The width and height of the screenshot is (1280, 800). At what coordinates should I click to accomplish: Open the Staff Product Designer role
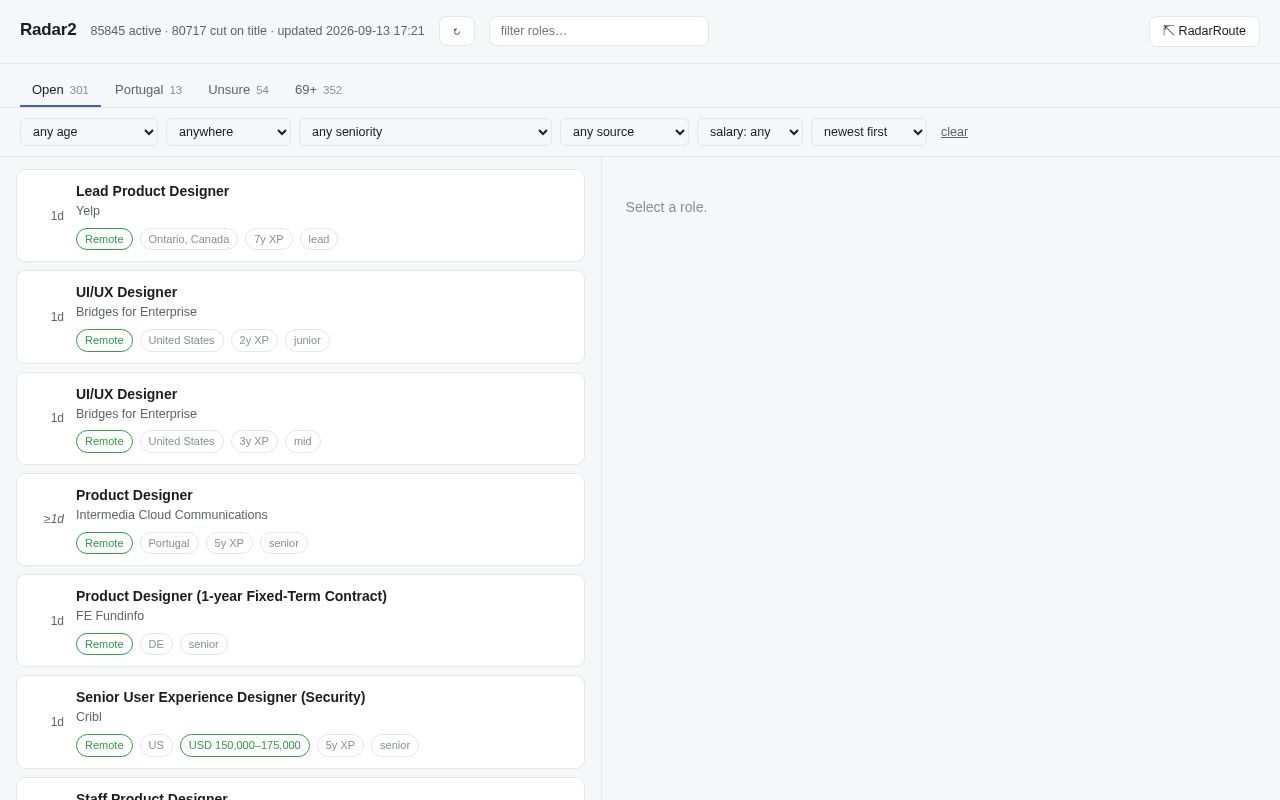(x=300, y=789)
